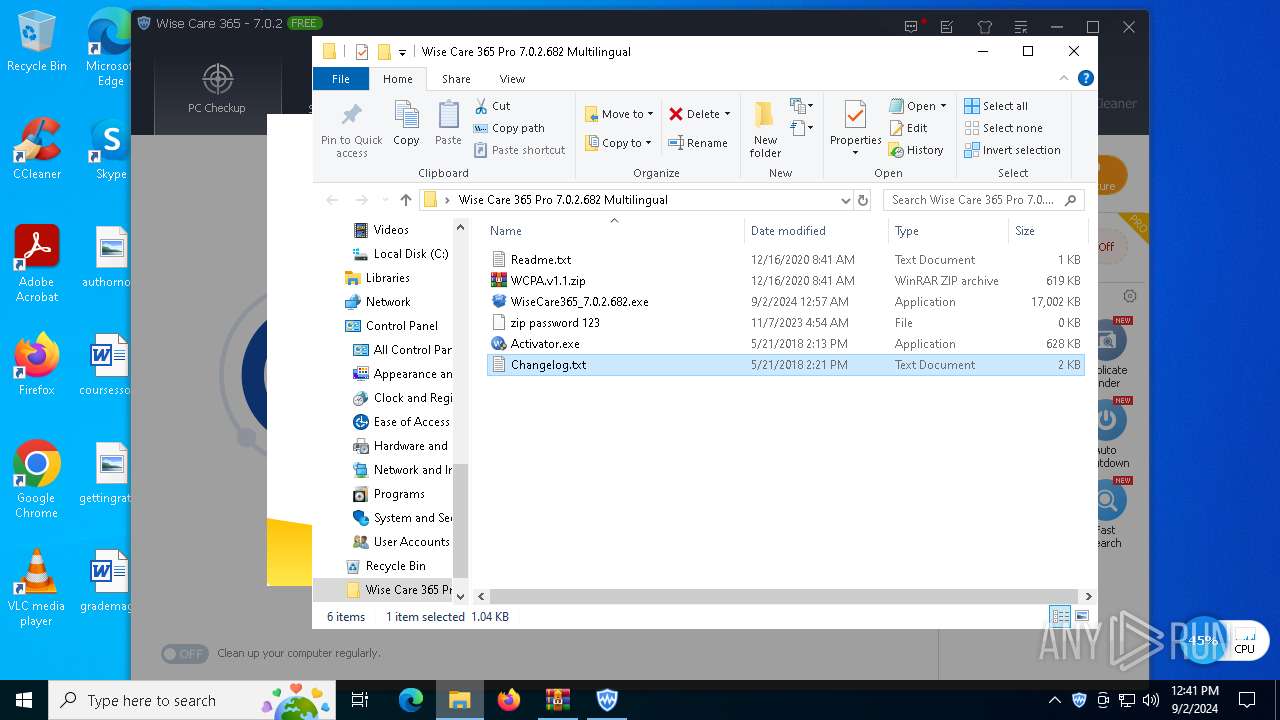Open the New item dropdown icon

click(x=800, y=106)
